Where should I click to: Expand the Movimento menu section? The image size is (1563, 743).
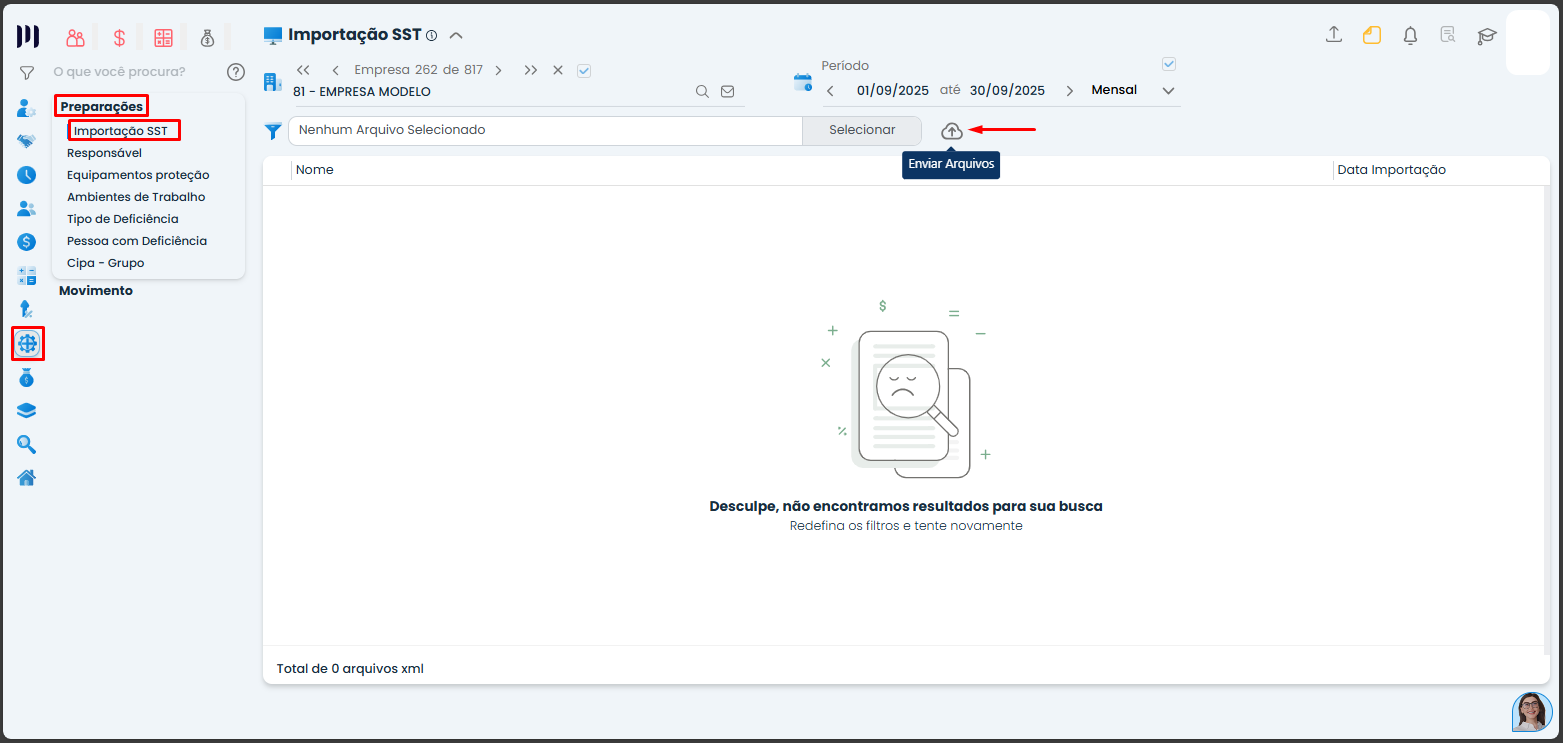point(96,291)
